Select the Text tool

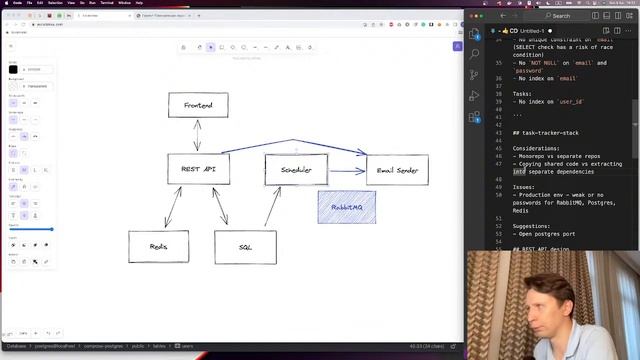tap(288, 47)
